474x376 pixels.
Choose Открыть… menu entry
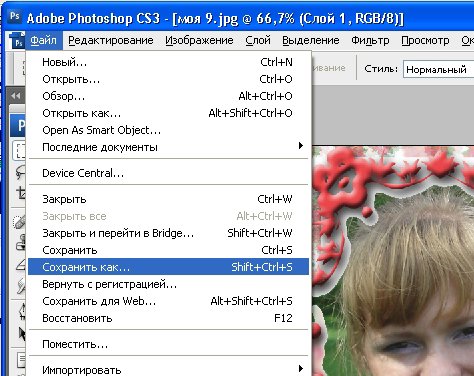pyautogui.click(x=168, y=79)
